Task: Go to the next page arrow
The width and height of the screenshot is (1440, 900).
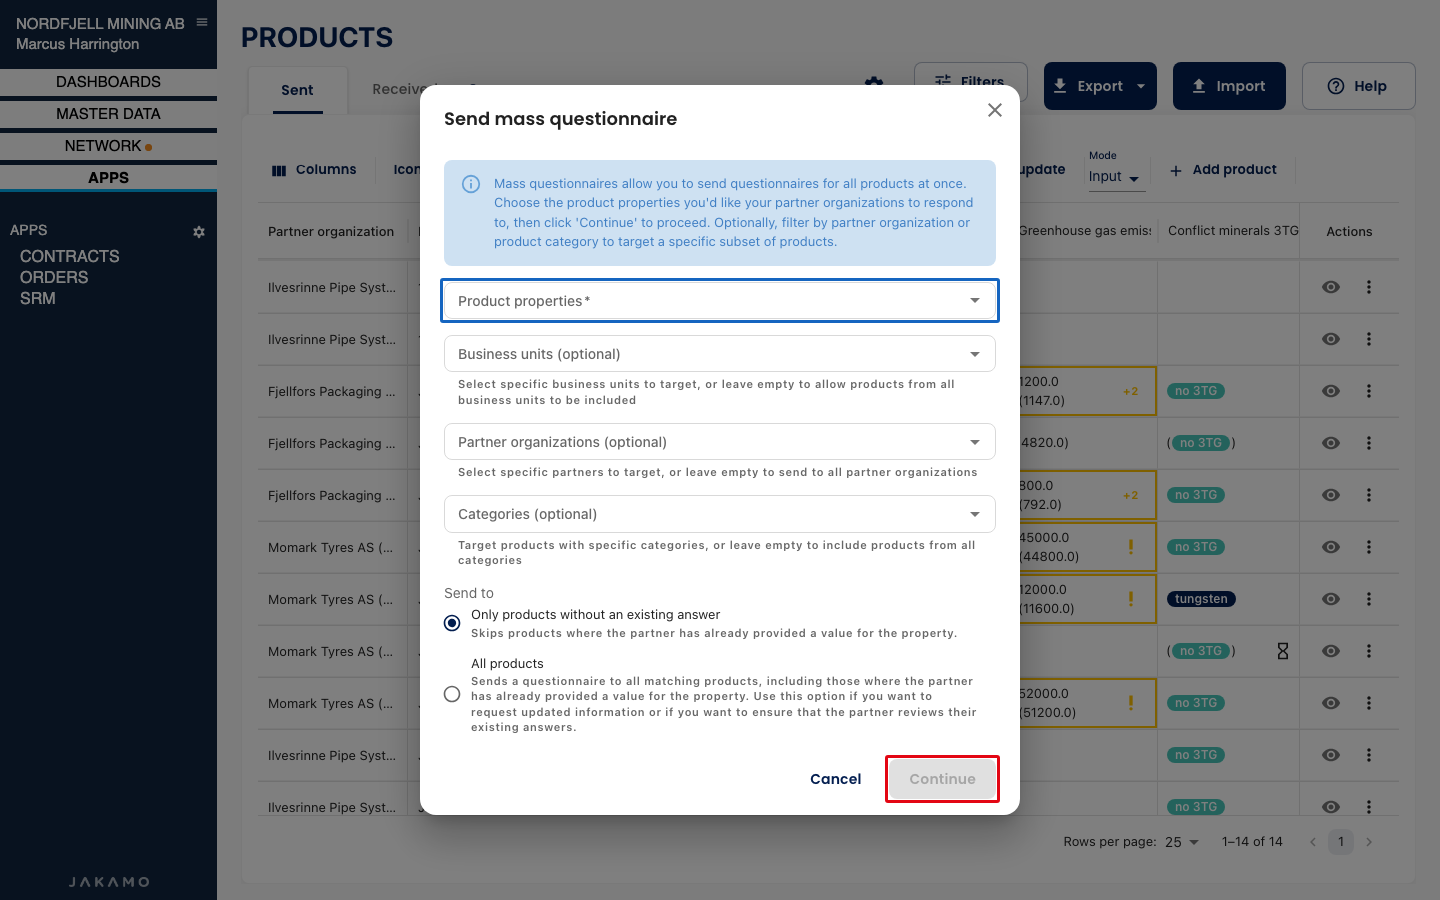Action: tap(1369, 842)
